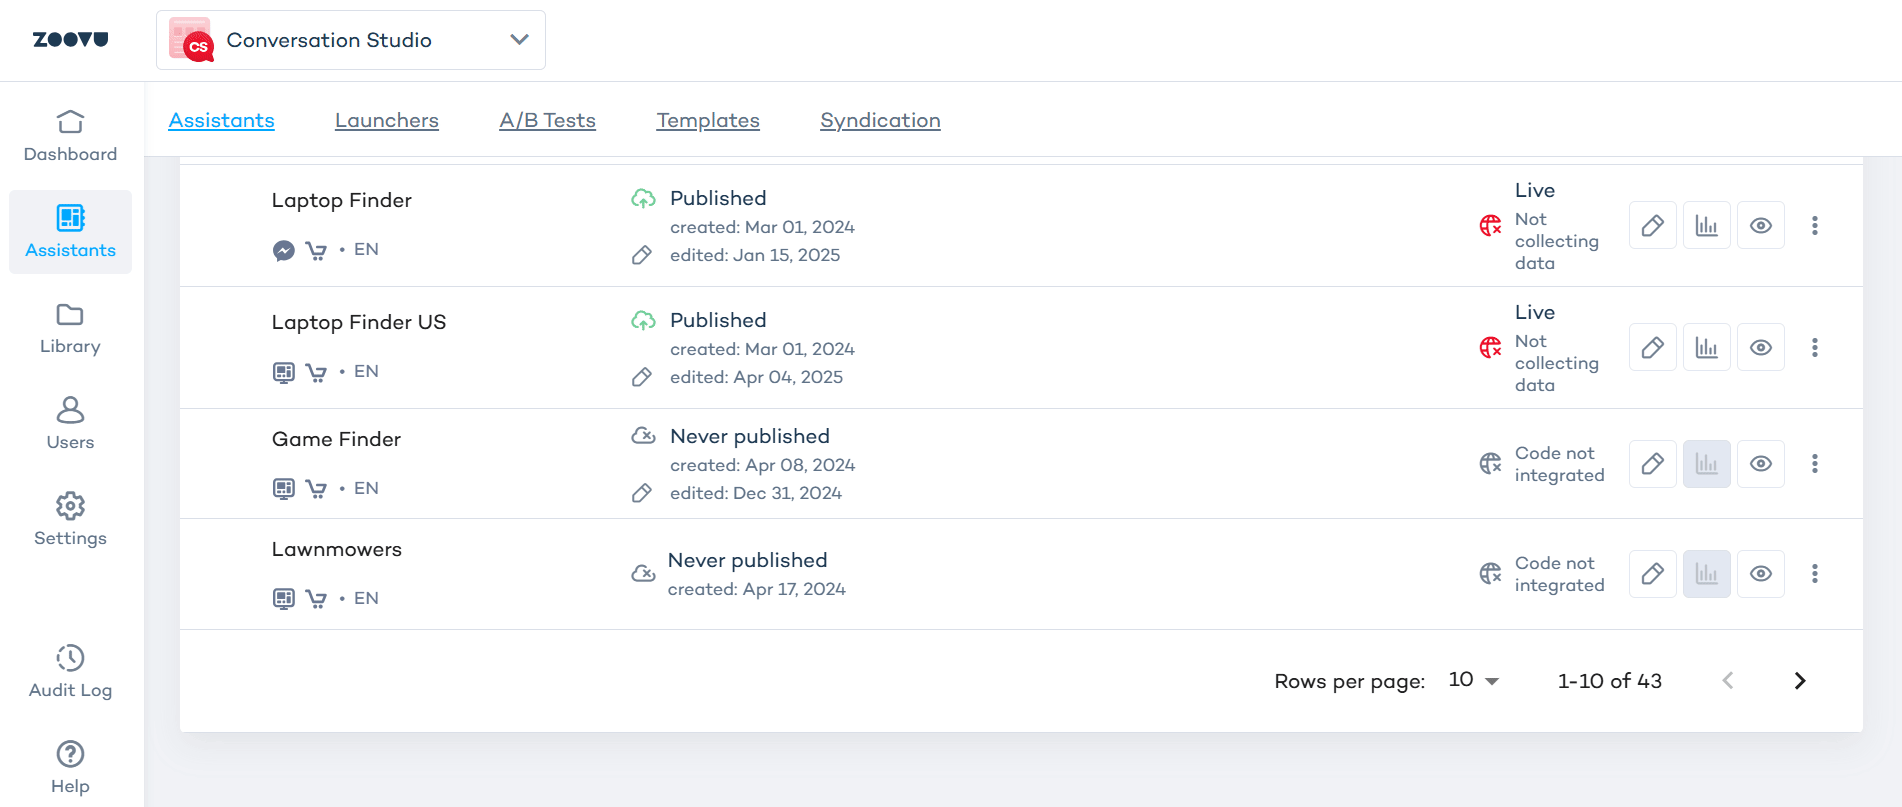
Task: Click the Not collecting data status for Laptop Finder US
Action: (x=1557, y=363)
